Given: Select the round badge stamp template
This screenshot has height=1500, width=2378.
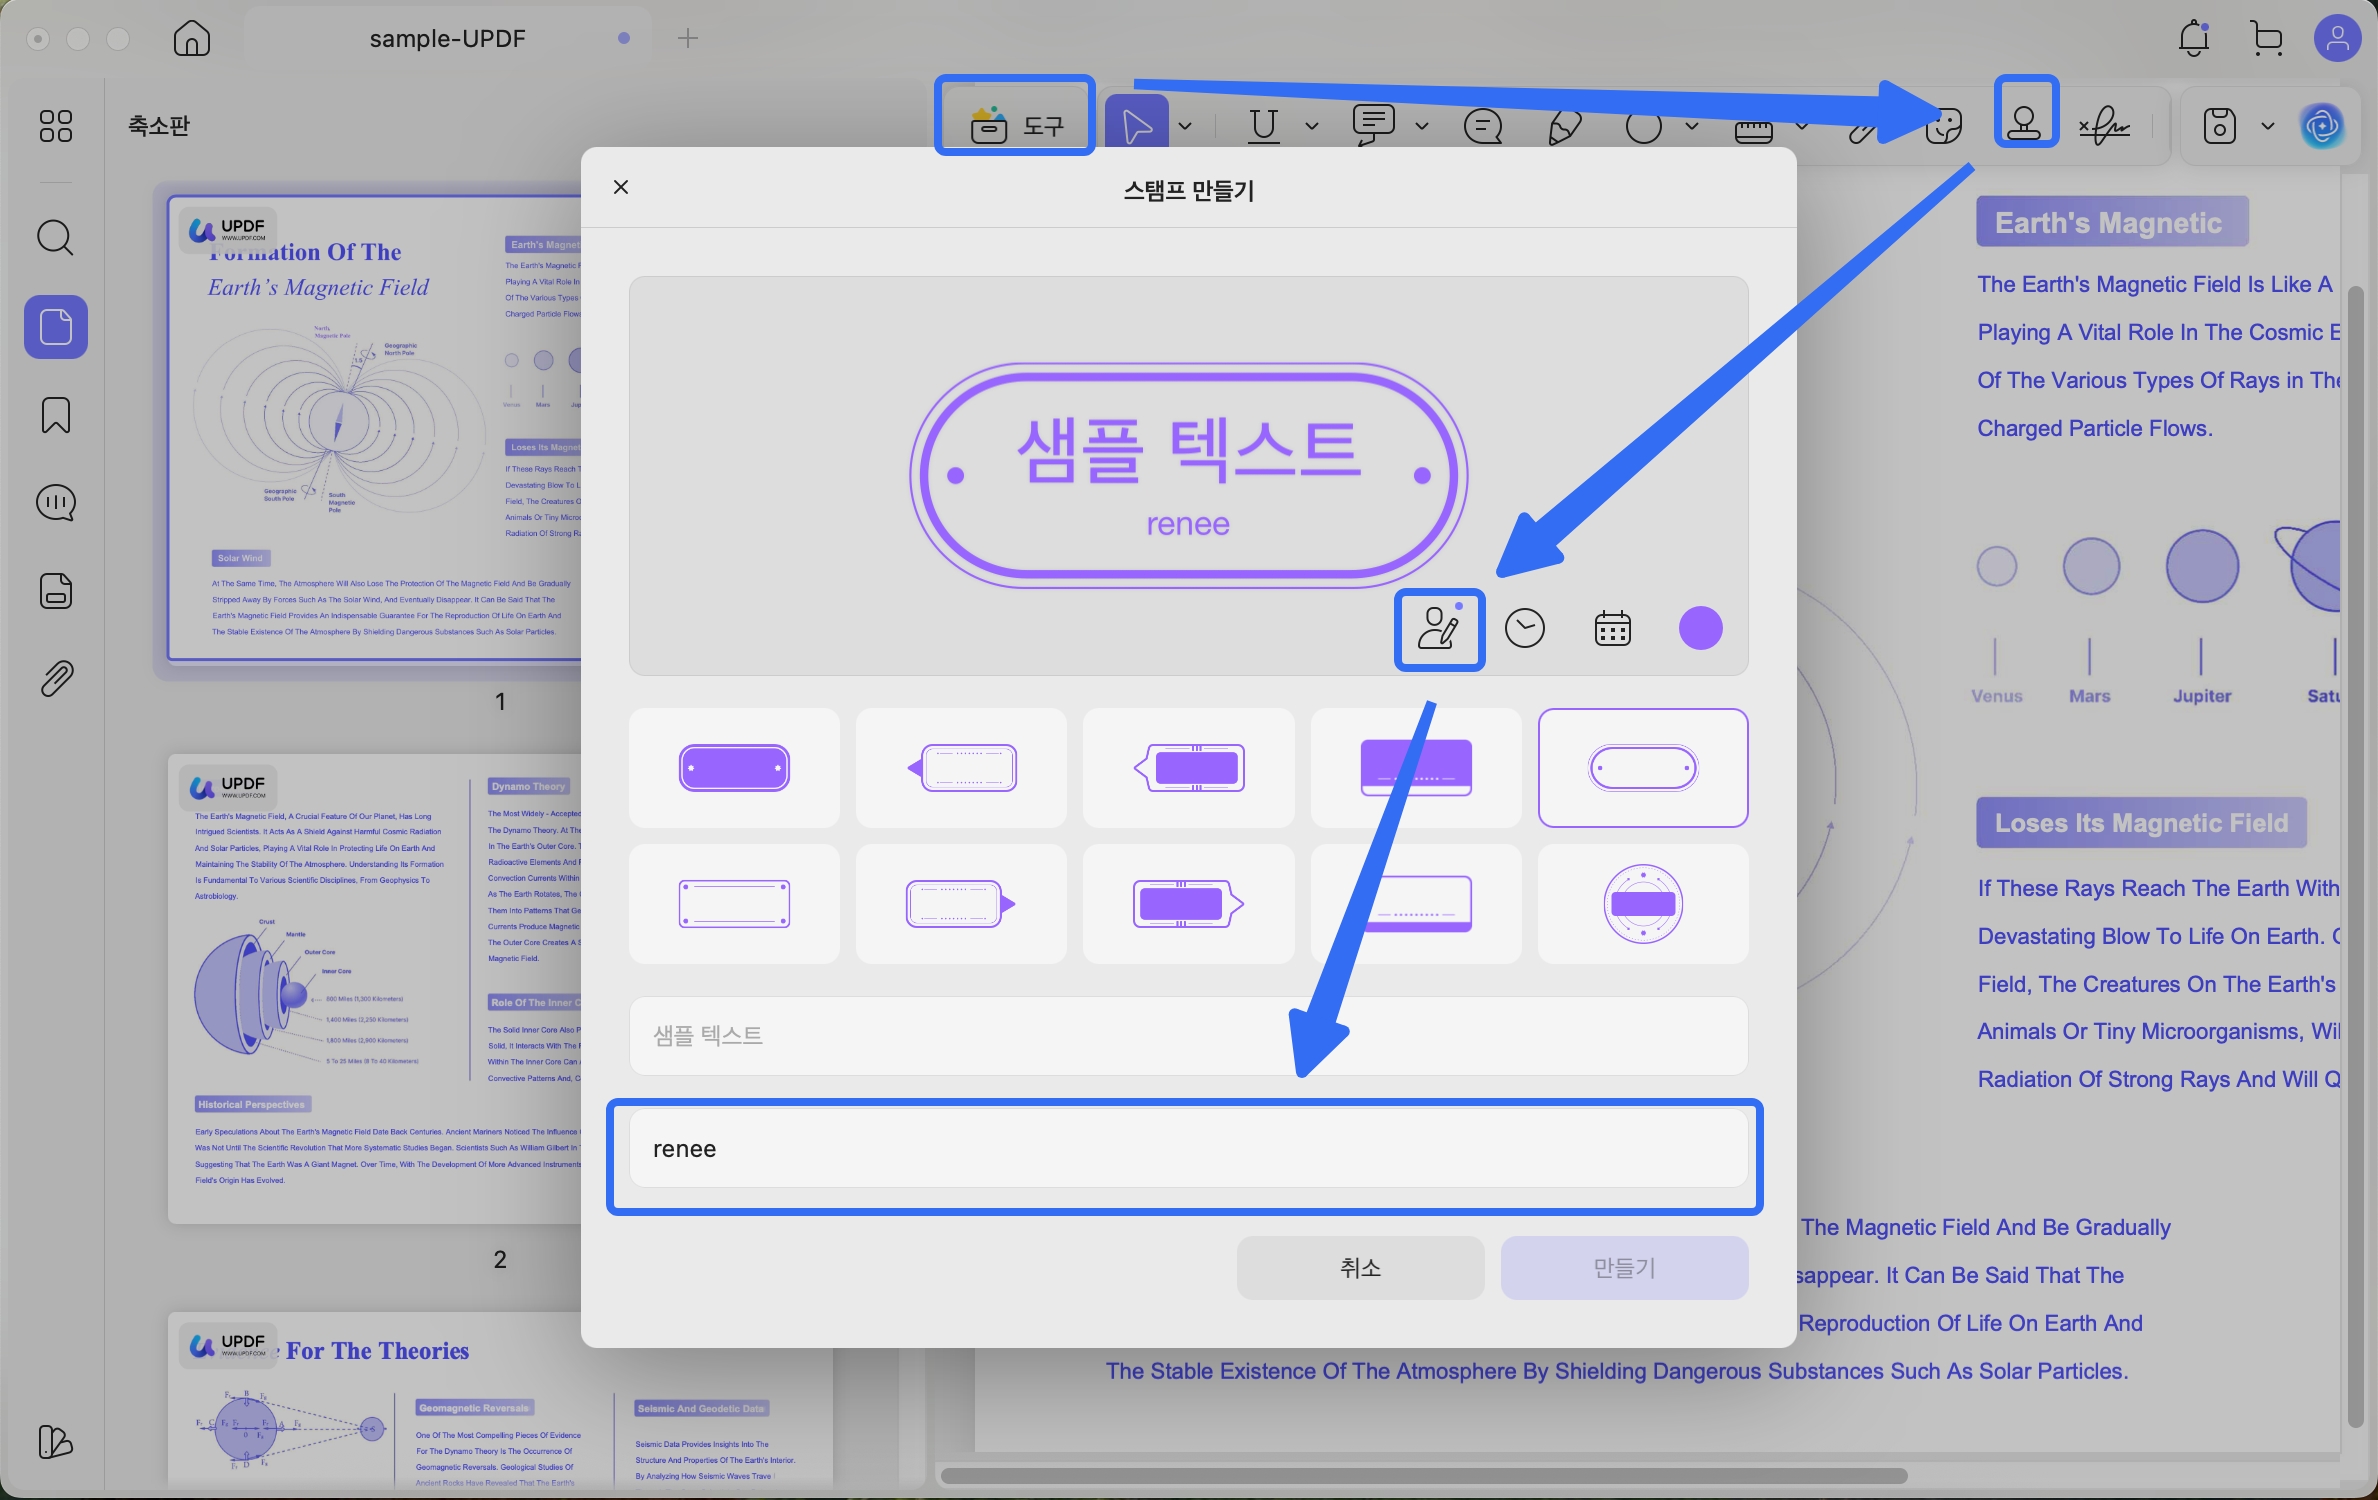Looking at the screenshot, I should (x=1642, y=903).
